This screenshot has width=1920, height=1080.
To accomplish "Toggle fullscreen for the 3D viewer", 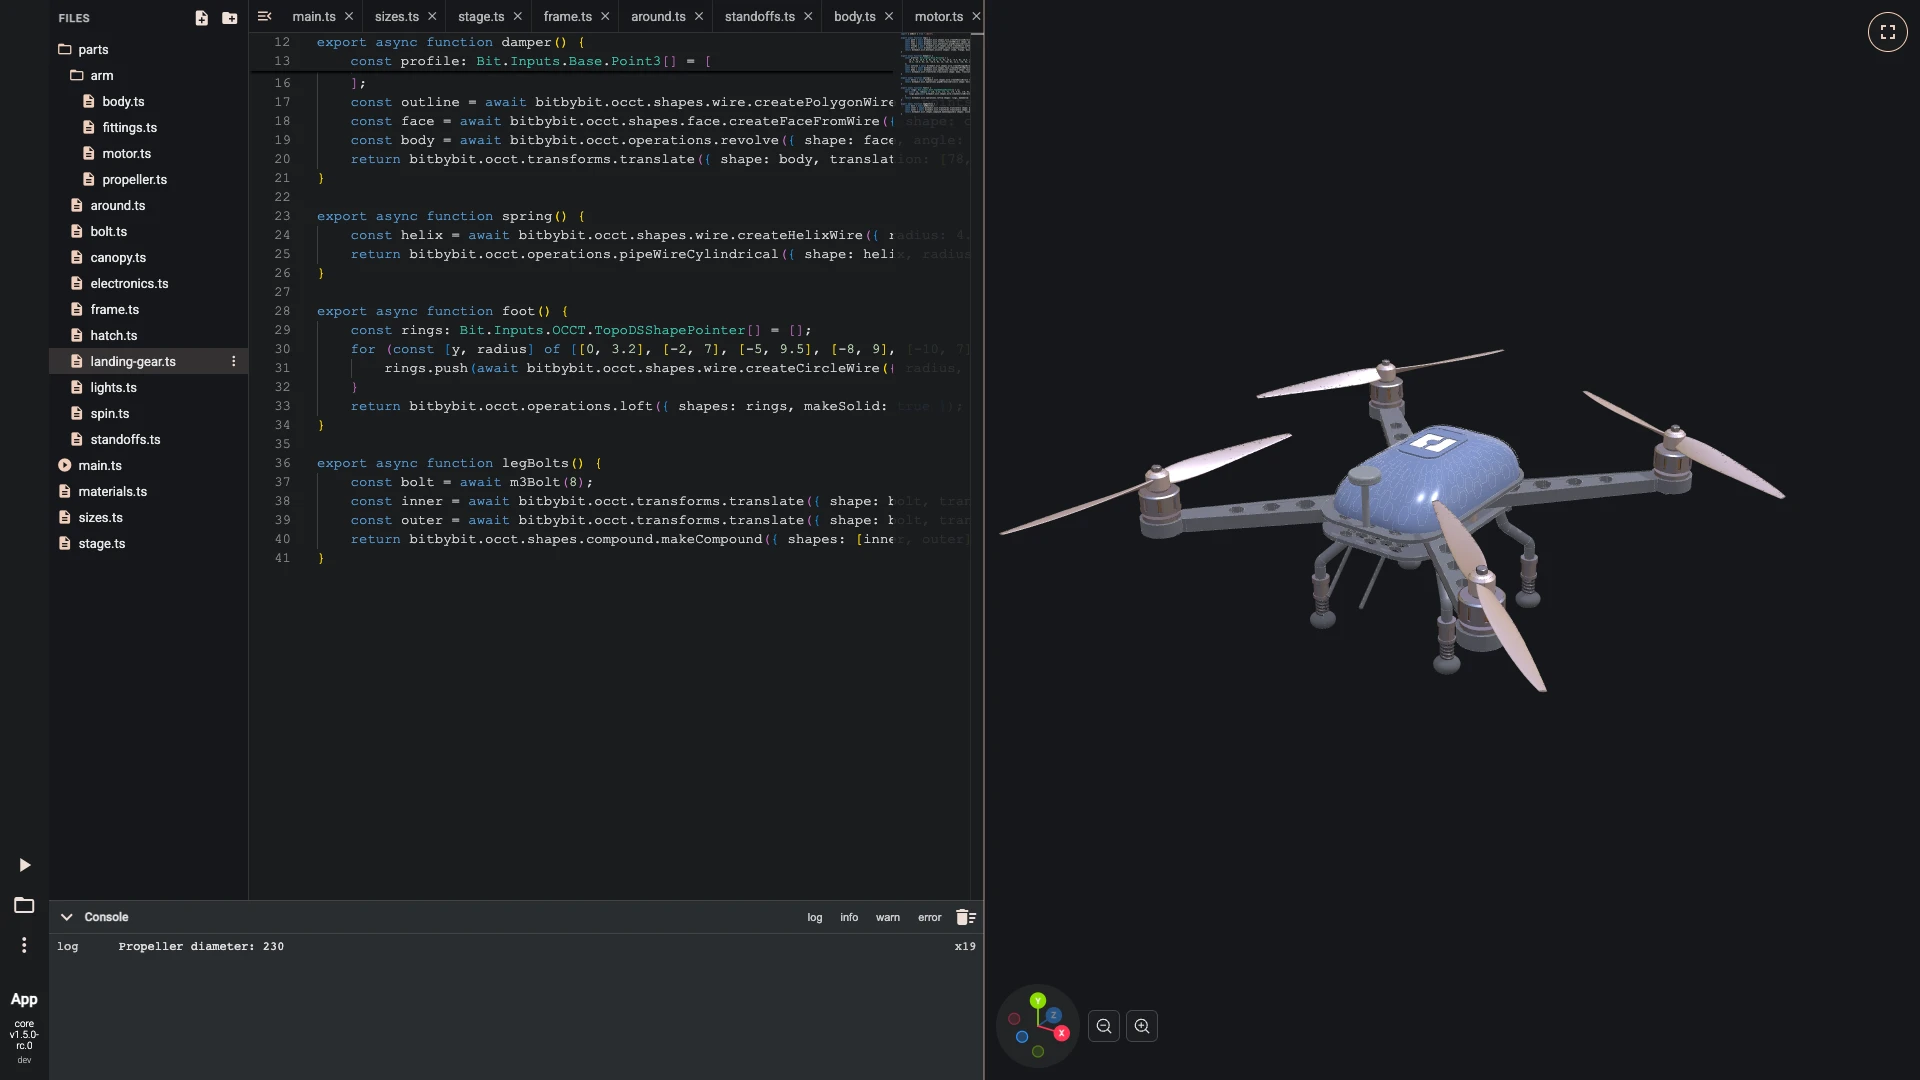I will [x=1887, y=32].
